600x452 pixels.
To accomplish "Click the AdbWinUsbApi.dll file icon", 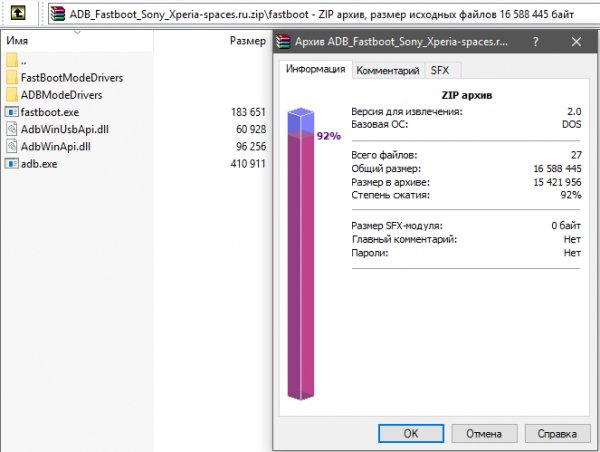I will [12, 129].
